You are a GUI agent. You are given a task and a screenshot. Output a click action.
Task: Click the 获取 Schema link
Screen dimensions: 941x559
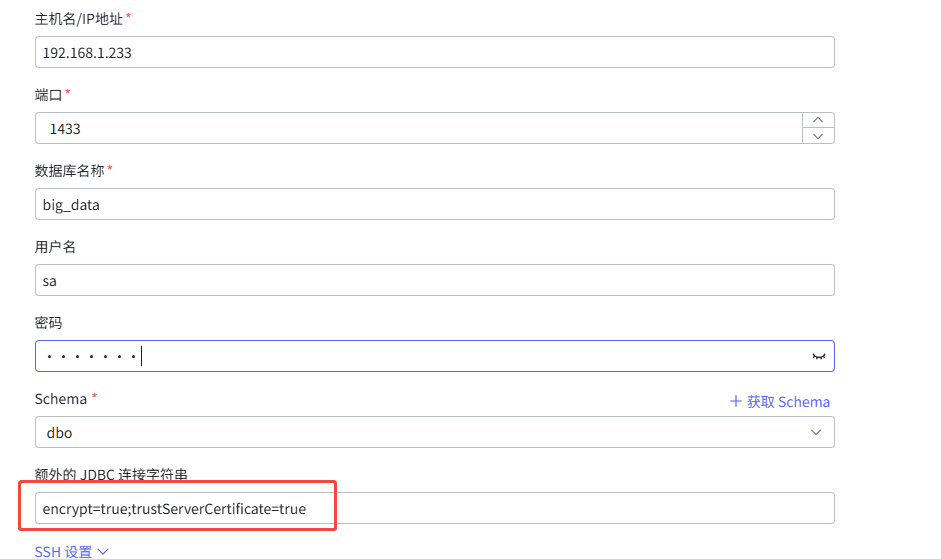780,402
